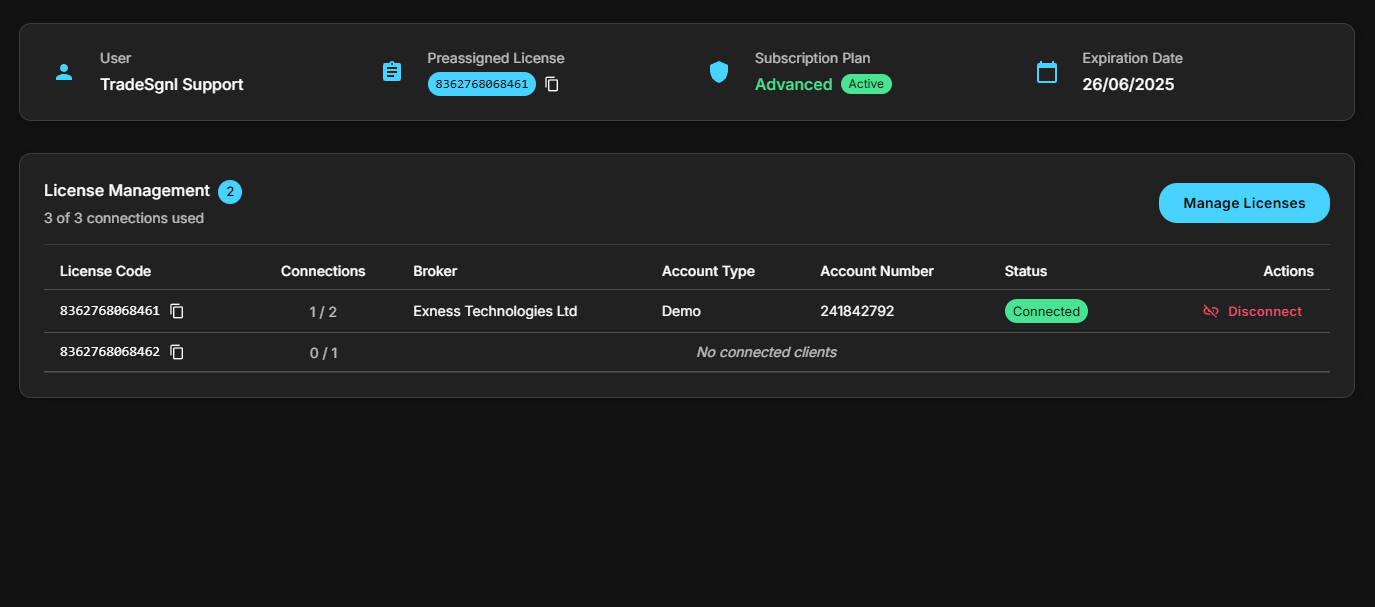Click the clipboard icon beside Preassigned License
Image resolution: width=1375 pixels, height=607 pixels.
[x=391, y=71]
